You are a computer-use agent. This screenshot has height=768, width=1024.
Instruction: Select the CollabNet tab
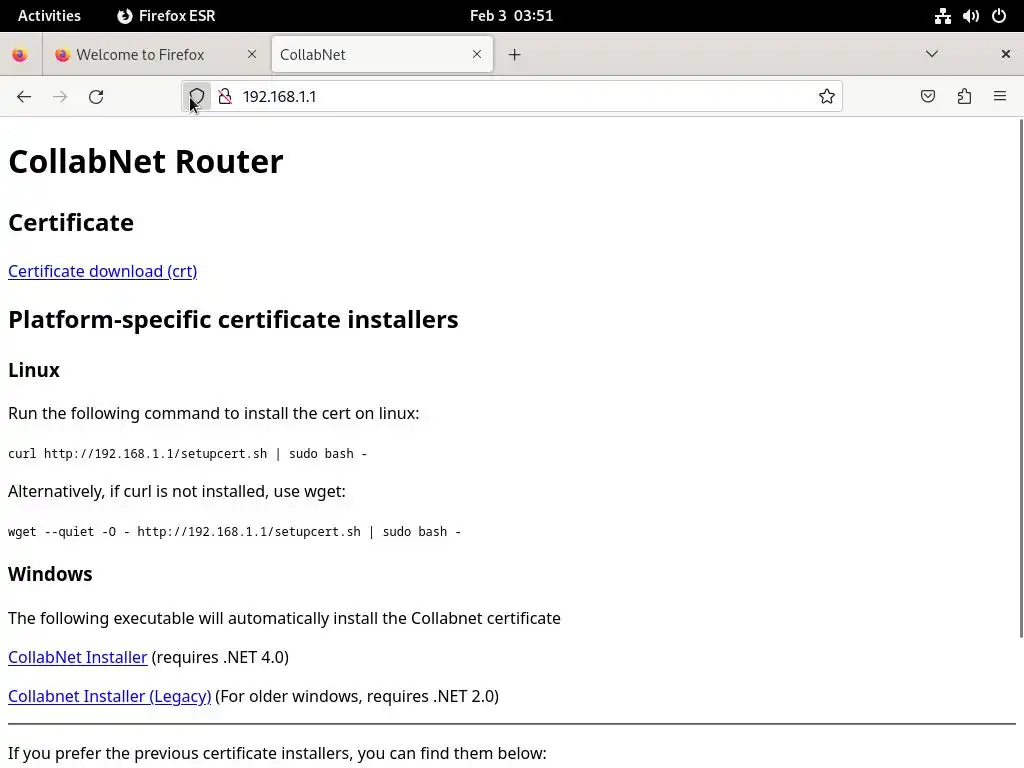(382, 55)
